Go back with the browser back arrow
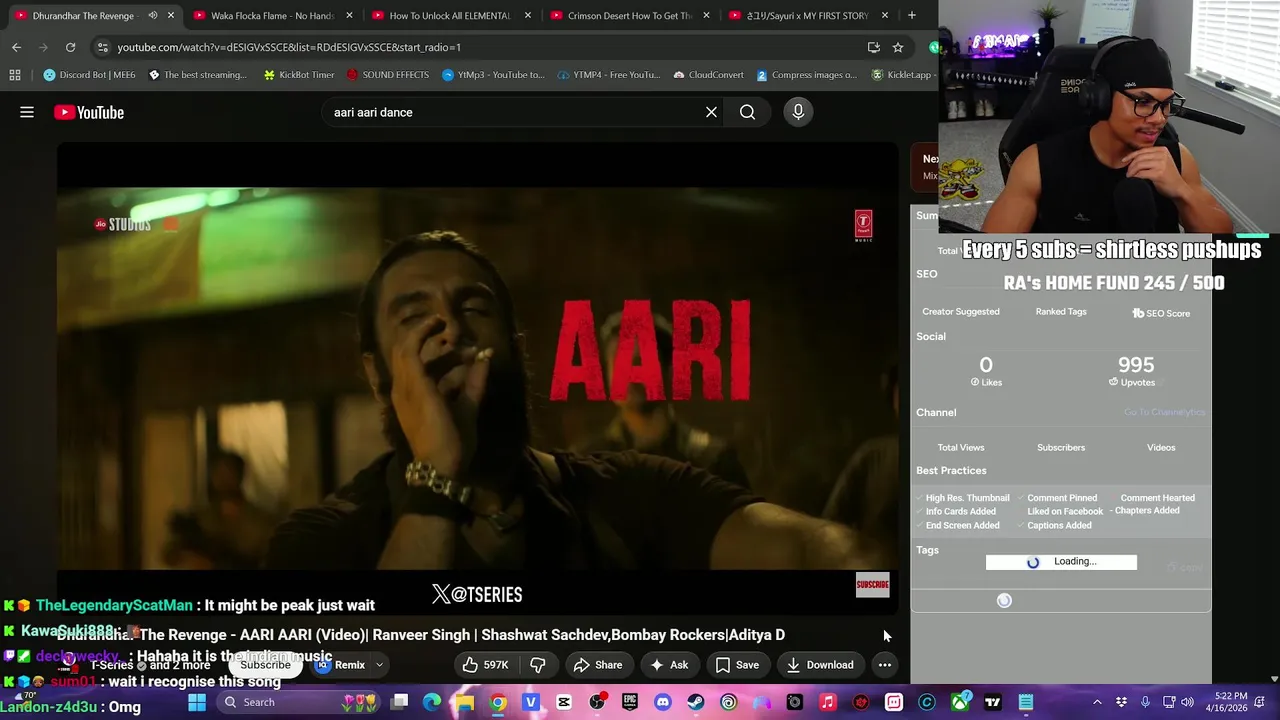The width and height of the screenshot is (1280, 720). 16,47
